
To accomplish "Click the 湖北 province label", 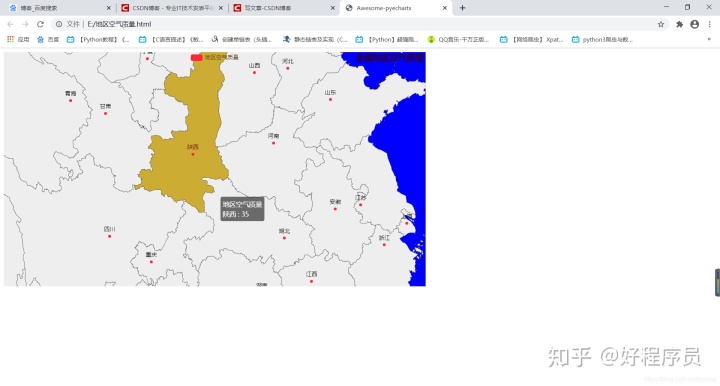I will 284,231.
